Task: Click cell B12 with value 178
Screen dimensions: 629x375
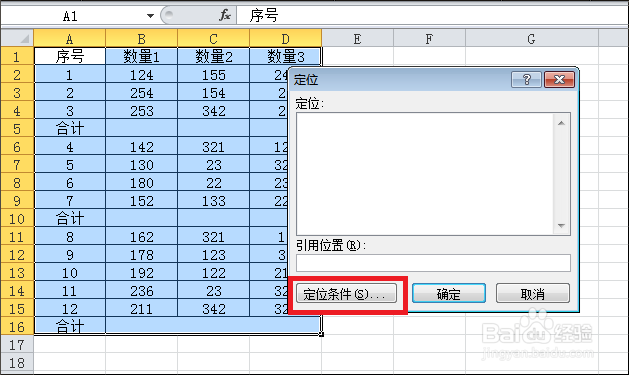Action: point(142,255)
